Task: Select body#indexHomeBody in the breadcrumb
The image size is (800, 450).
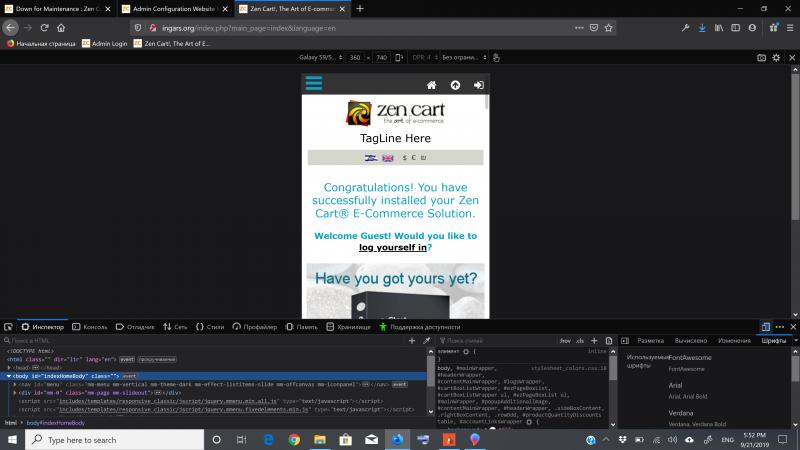Action: click(x=56, y=423)
